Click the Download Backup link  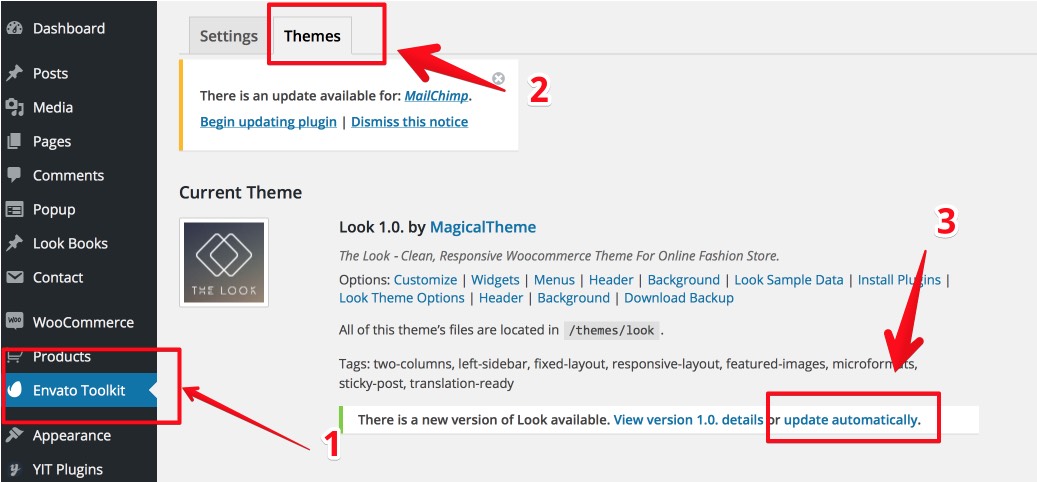679,298
